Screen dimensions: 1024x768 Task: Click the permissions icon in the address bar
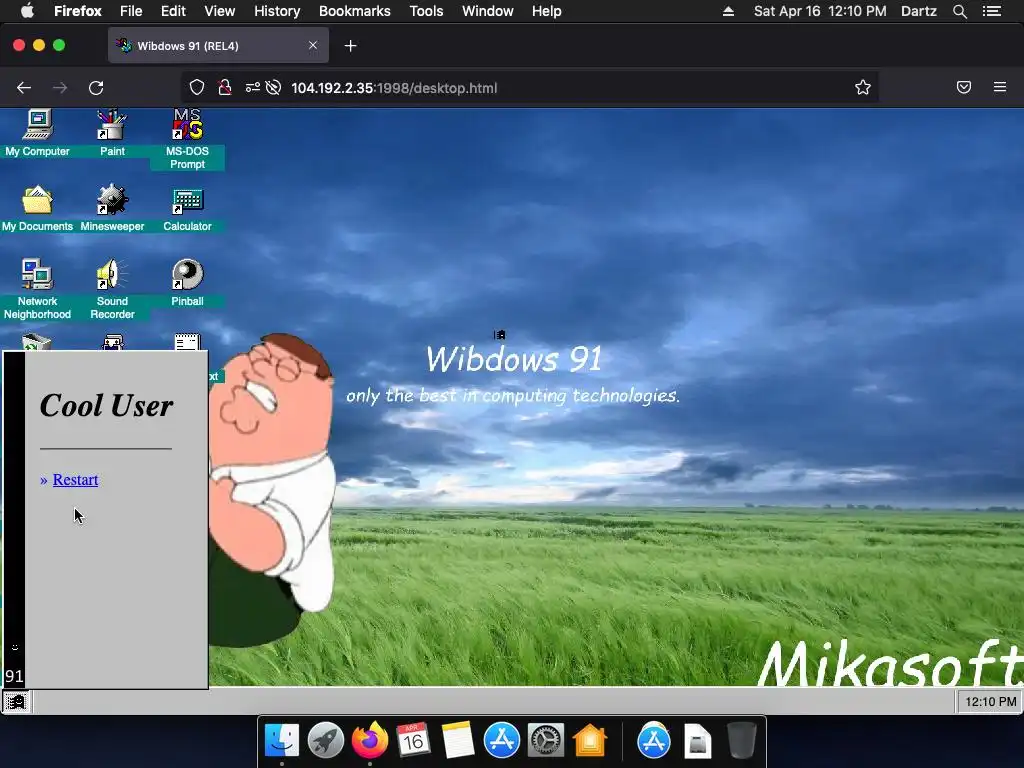[252, 88]
